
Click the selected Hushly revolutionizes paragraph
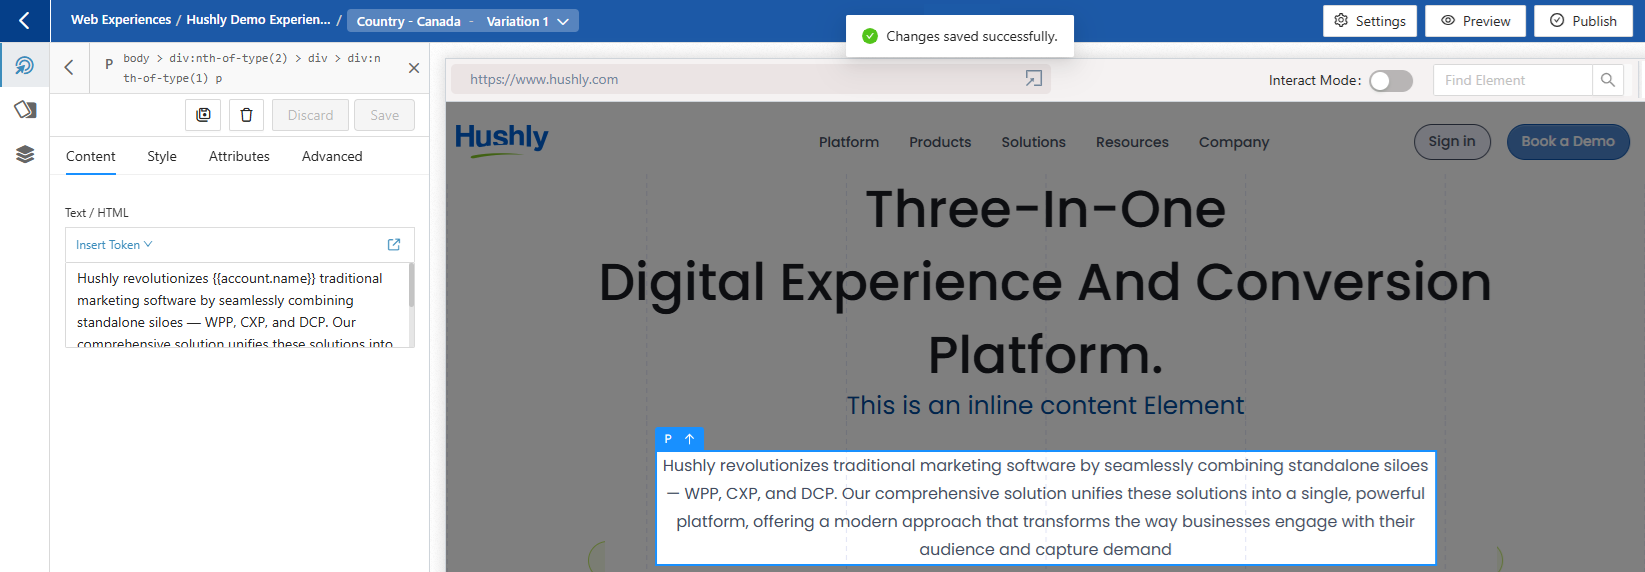pyautogui.click(x=1045, y=507)
